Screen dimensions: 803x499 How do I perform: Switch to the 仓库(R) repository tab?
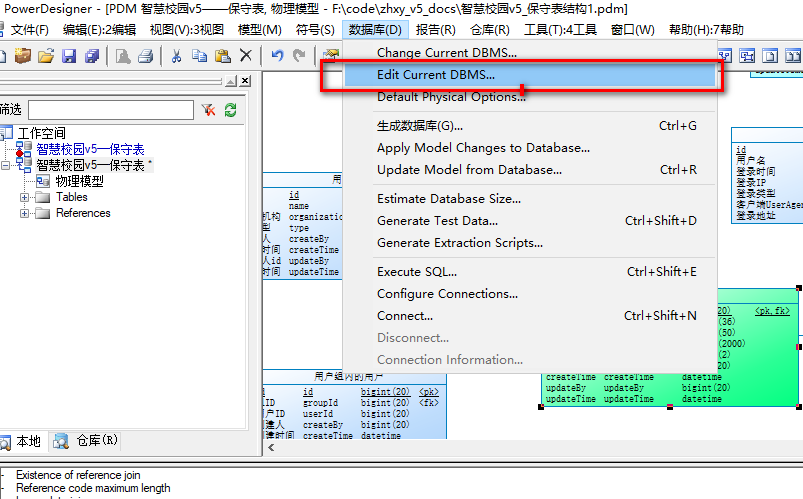coord(86,441)
